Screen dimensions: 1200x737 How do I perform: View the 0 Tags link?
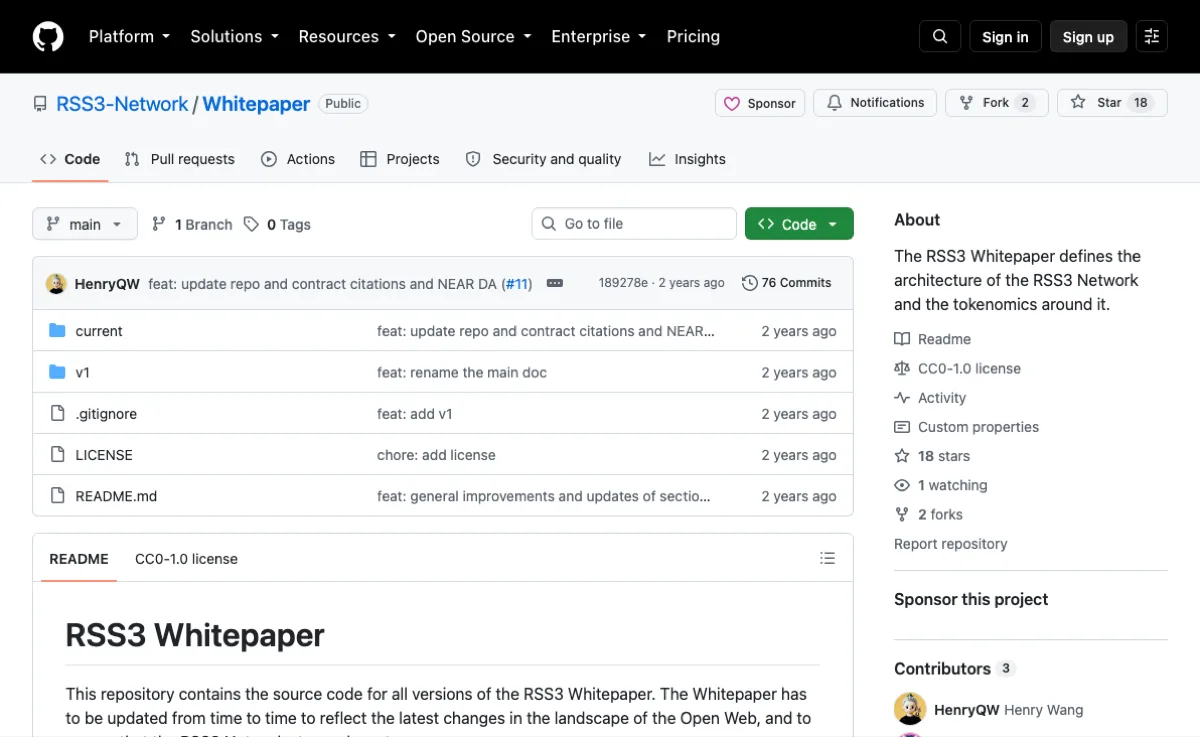[x=277, y=224]
